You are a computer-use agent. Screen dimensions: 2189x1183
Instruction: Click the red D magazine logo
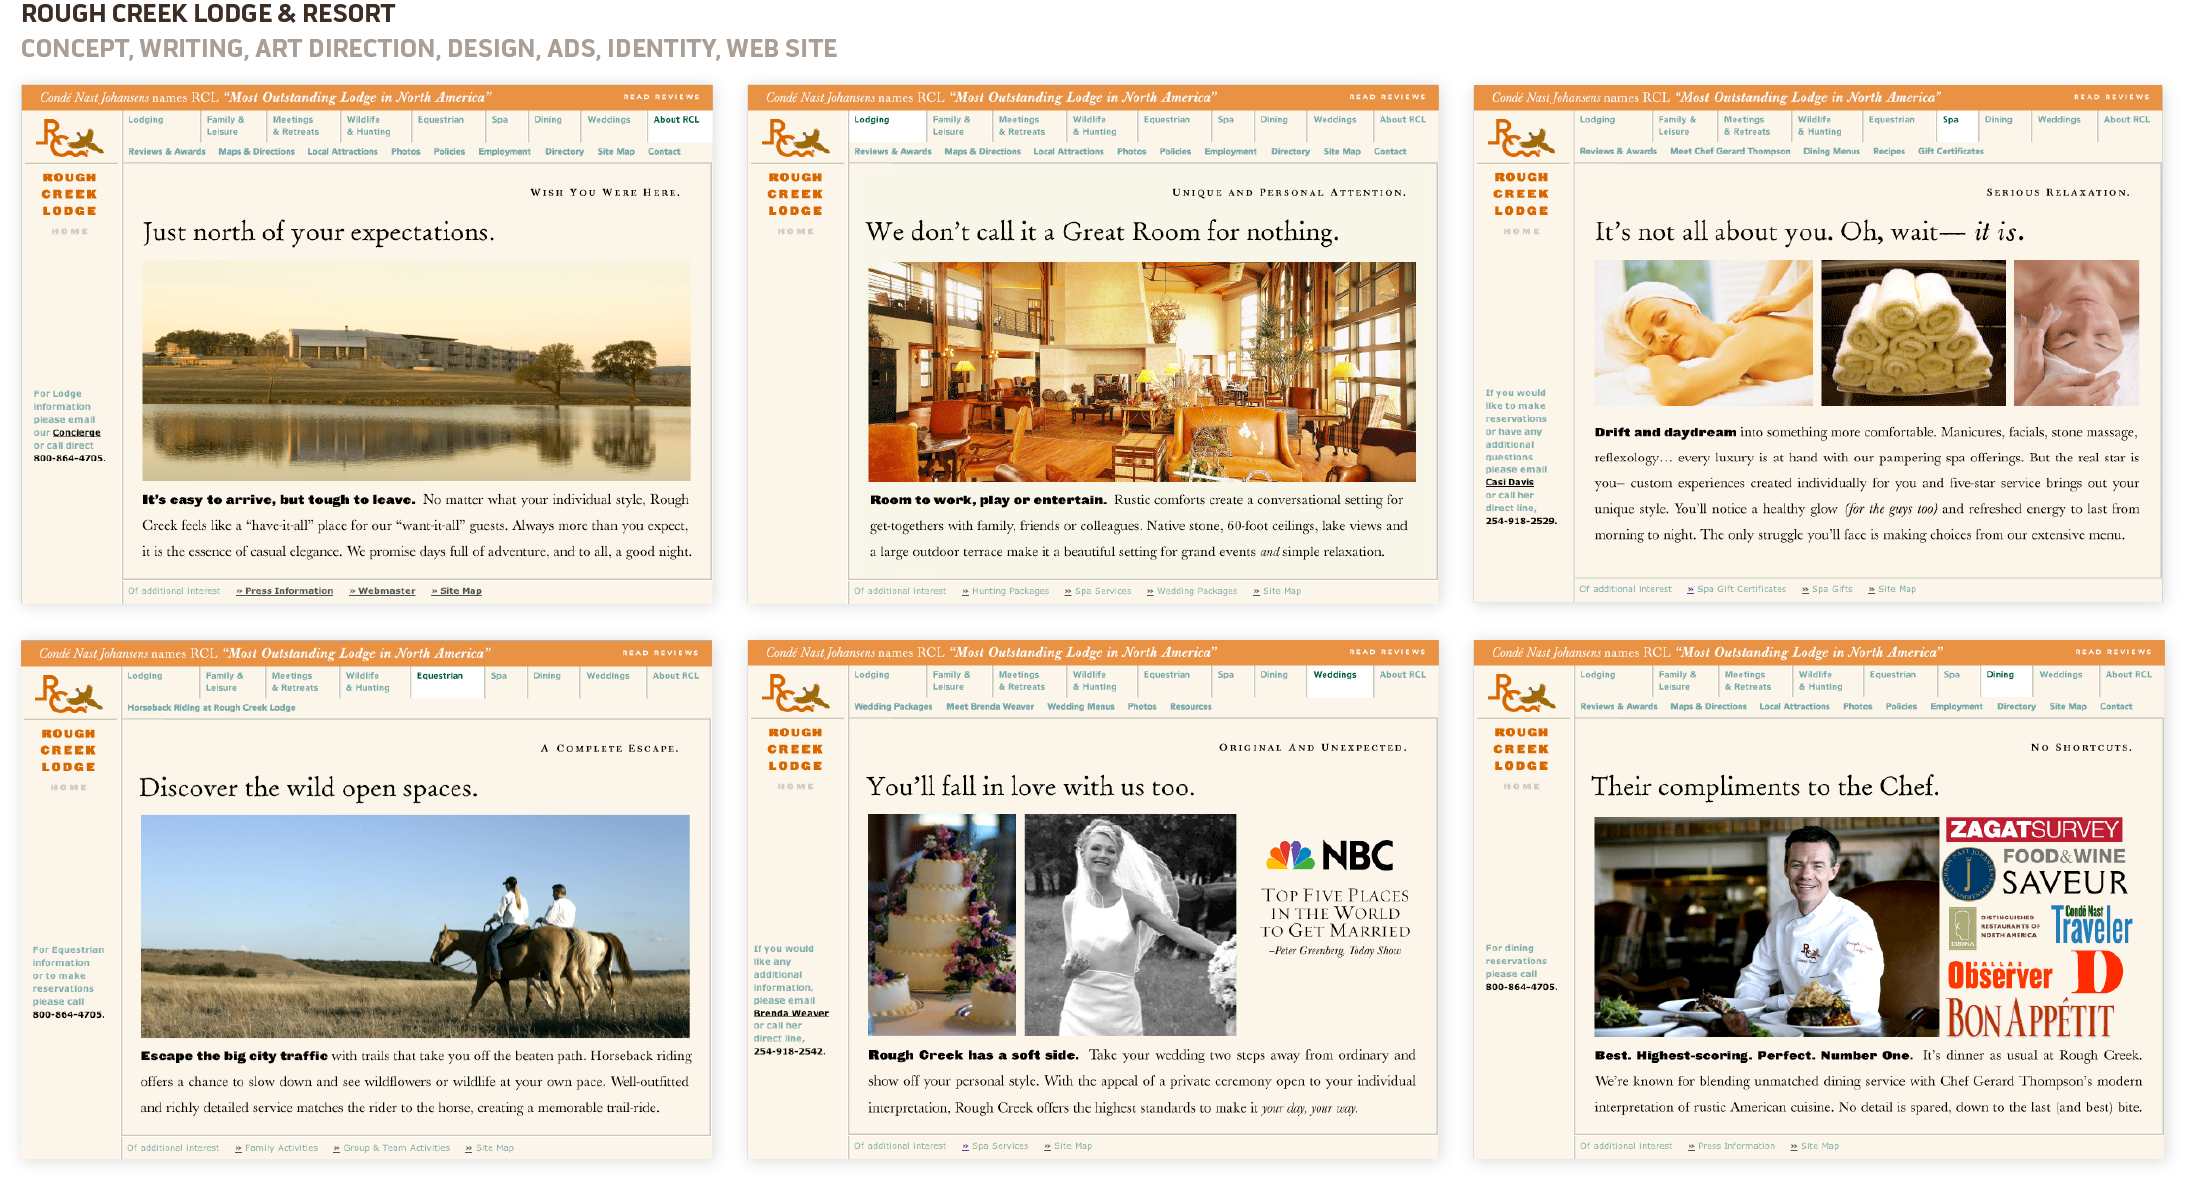tap(2097, 973)
